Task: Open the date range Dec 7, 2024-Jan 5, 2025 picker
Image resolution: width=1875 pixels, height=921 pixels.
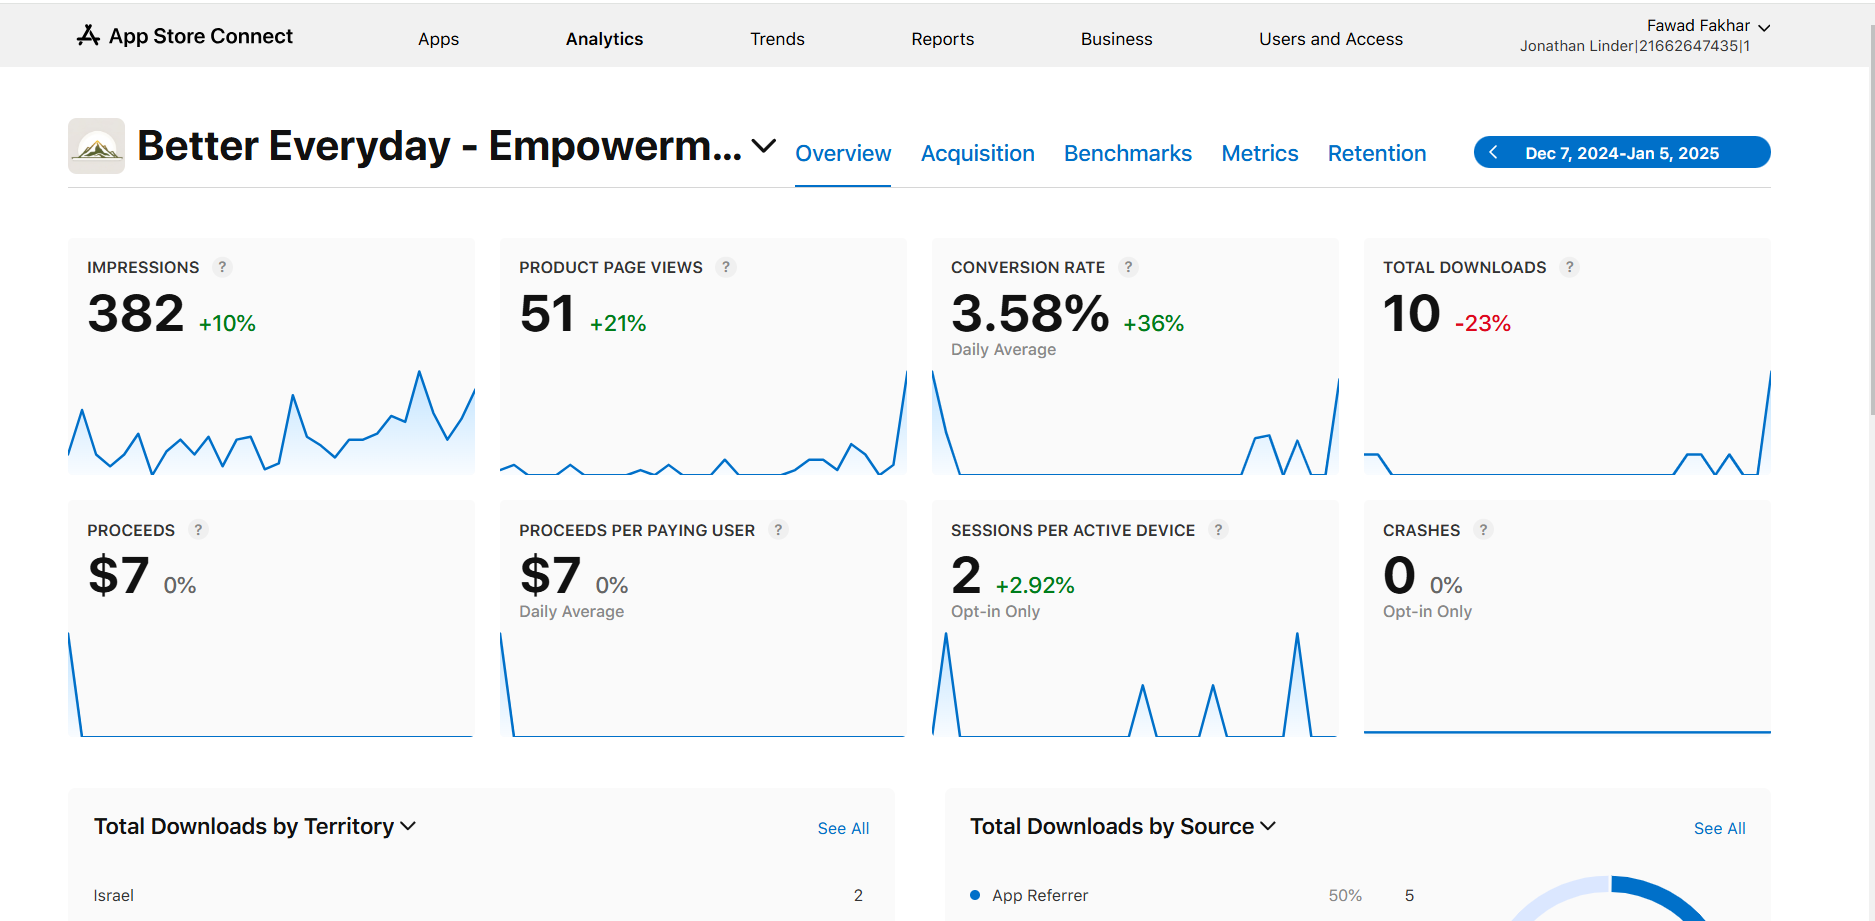Action: pyautogui.click(x=1622, y=153)
